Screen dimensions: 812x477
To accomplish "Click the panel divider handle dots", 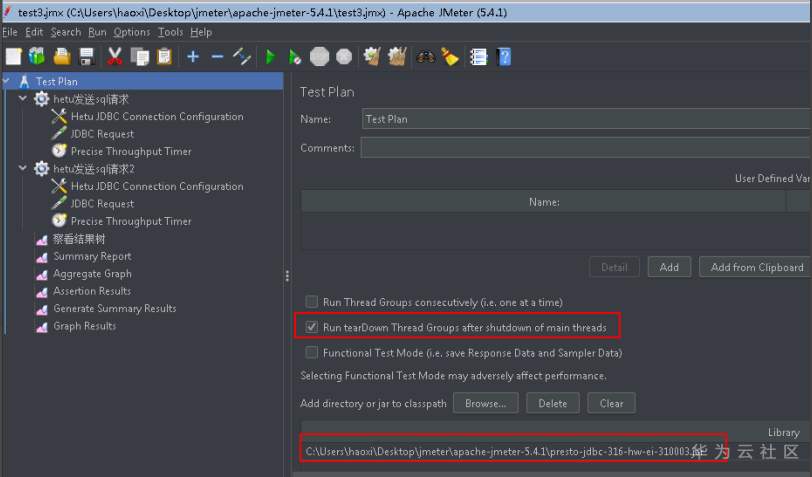I will (x=287, y=276).
